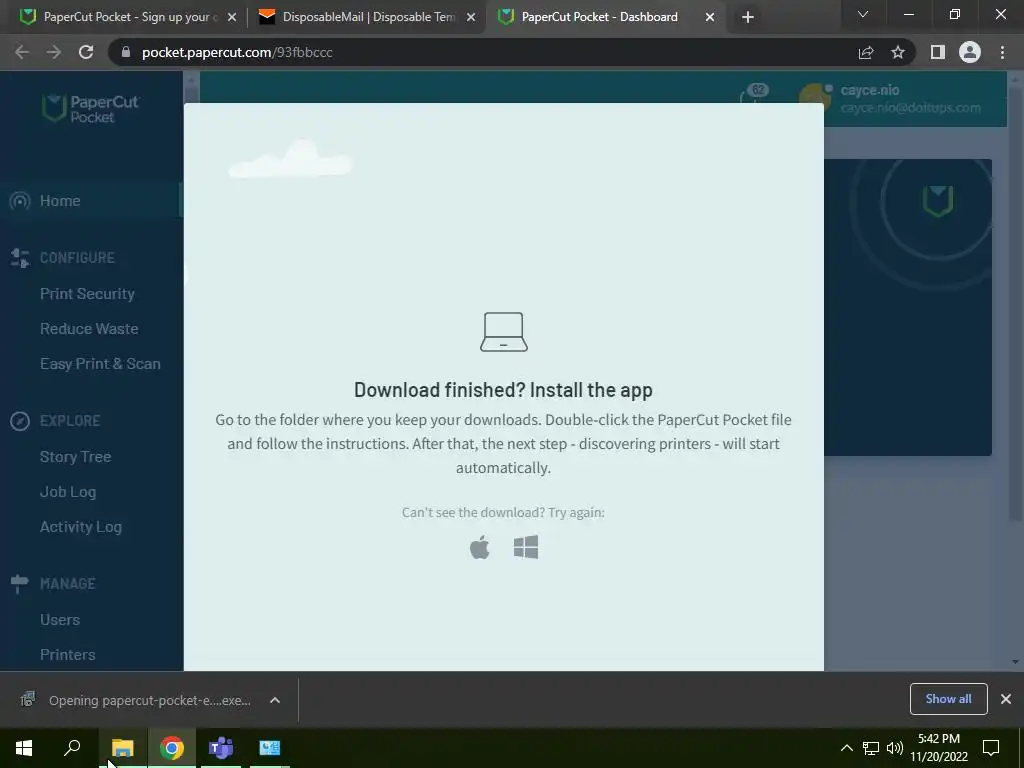Go forward in browser history
The width and height of the screenshot is (1024, 768).
point(54,52)
